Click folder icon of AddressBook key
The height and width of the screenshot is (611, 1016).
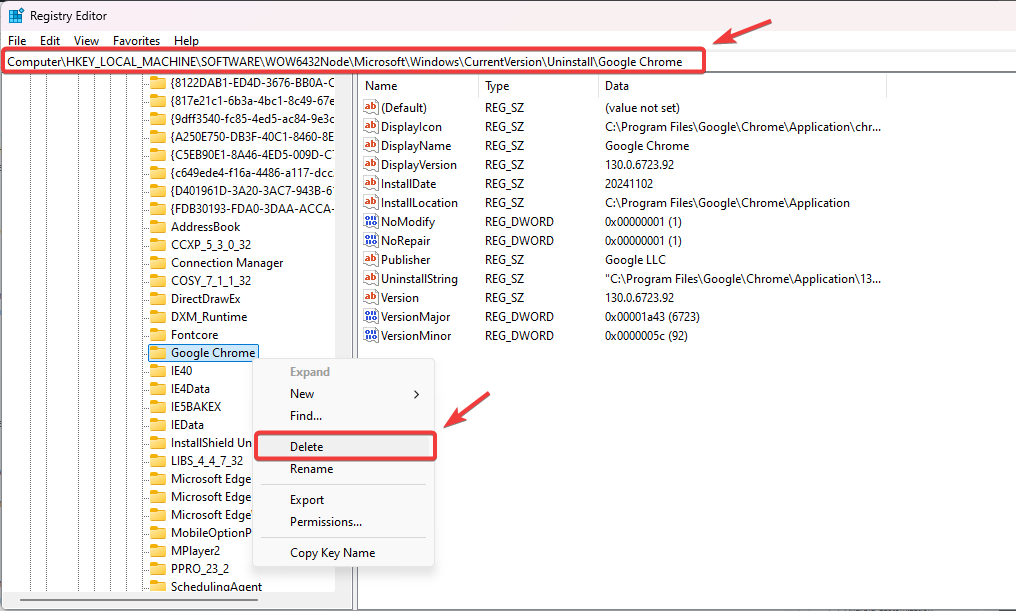[158, 227]
